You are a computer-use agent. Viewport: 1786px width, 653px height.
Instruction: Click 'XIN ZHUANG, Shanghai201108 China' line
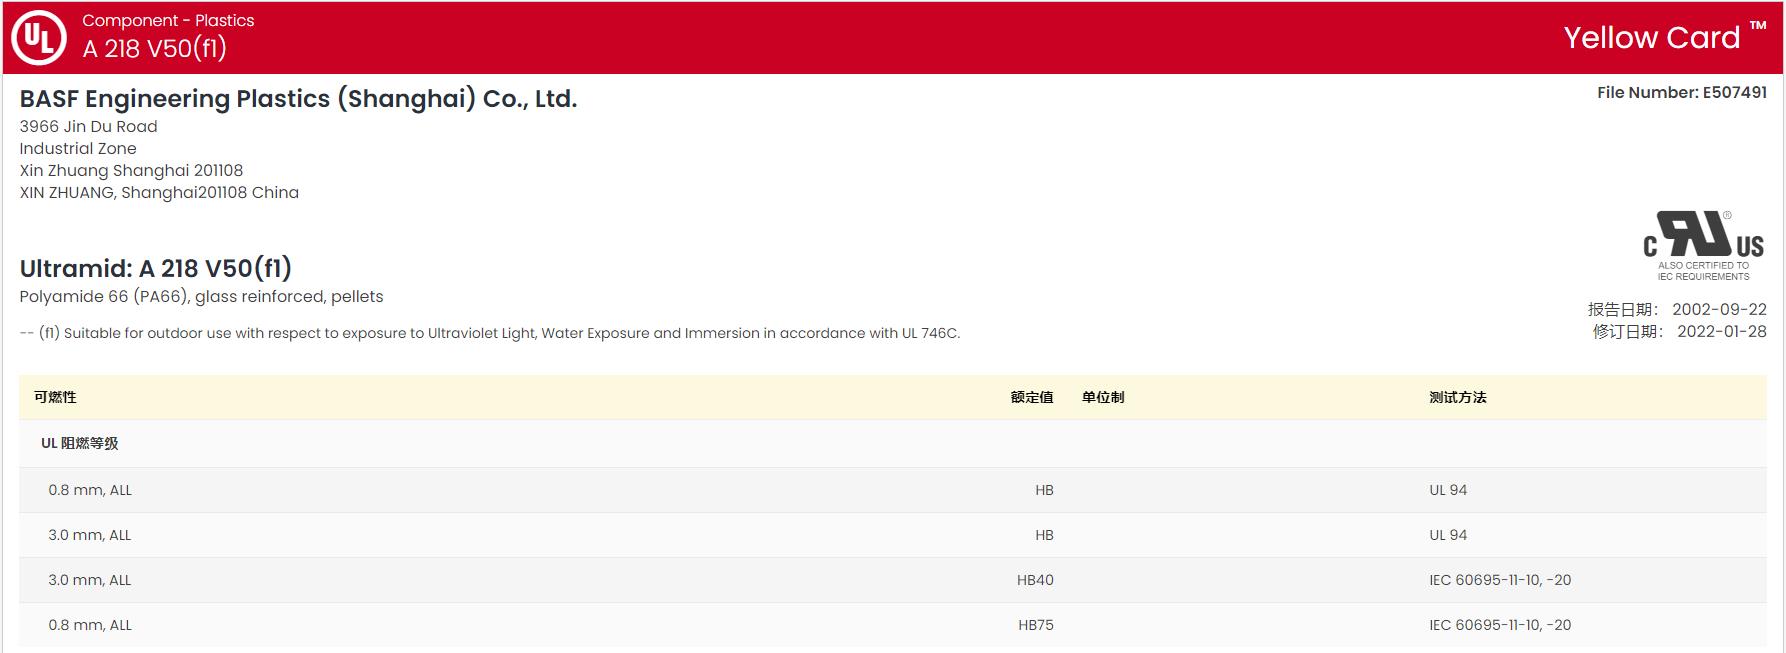coord(159,192)
